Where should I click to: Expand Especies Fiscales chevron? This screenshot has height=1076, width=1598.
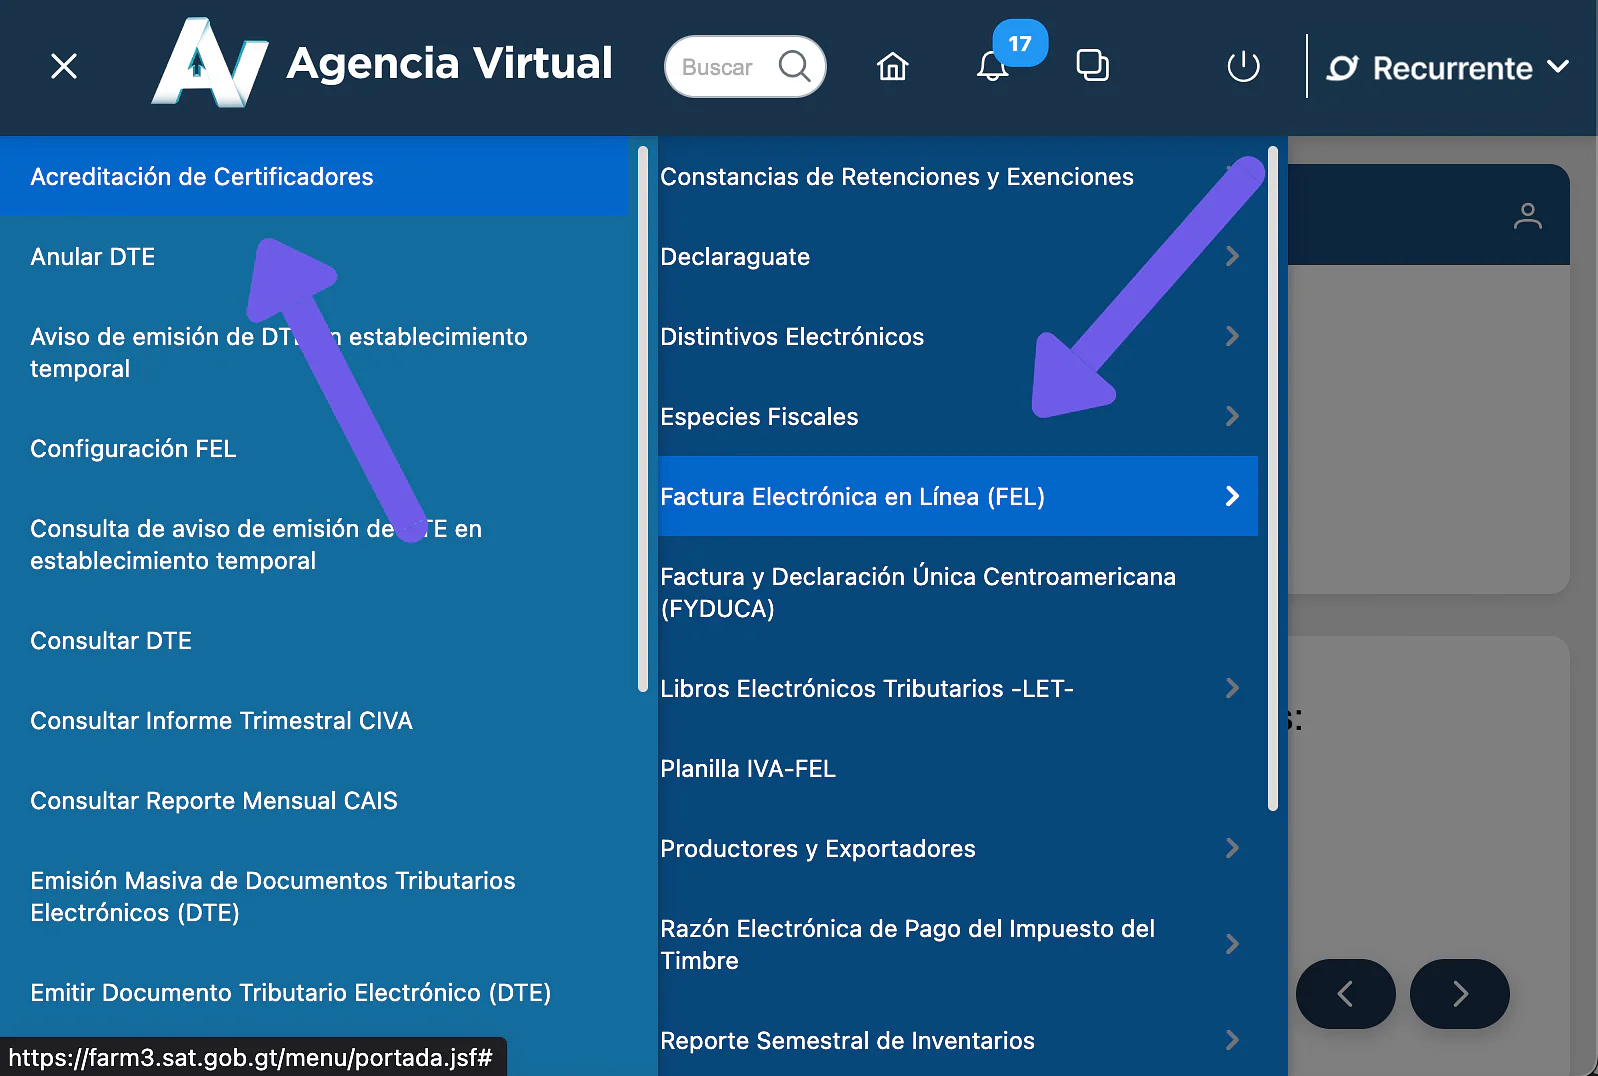click(1232, 416)
